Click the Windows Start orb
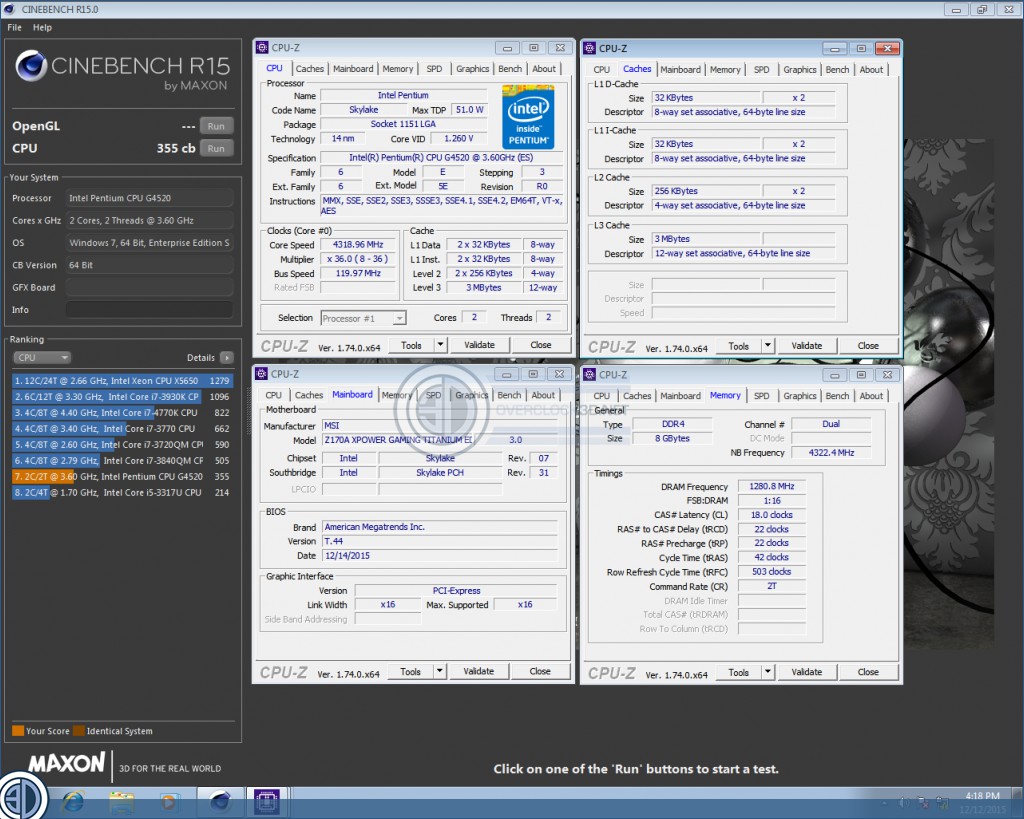 click(x=22, y=798)
